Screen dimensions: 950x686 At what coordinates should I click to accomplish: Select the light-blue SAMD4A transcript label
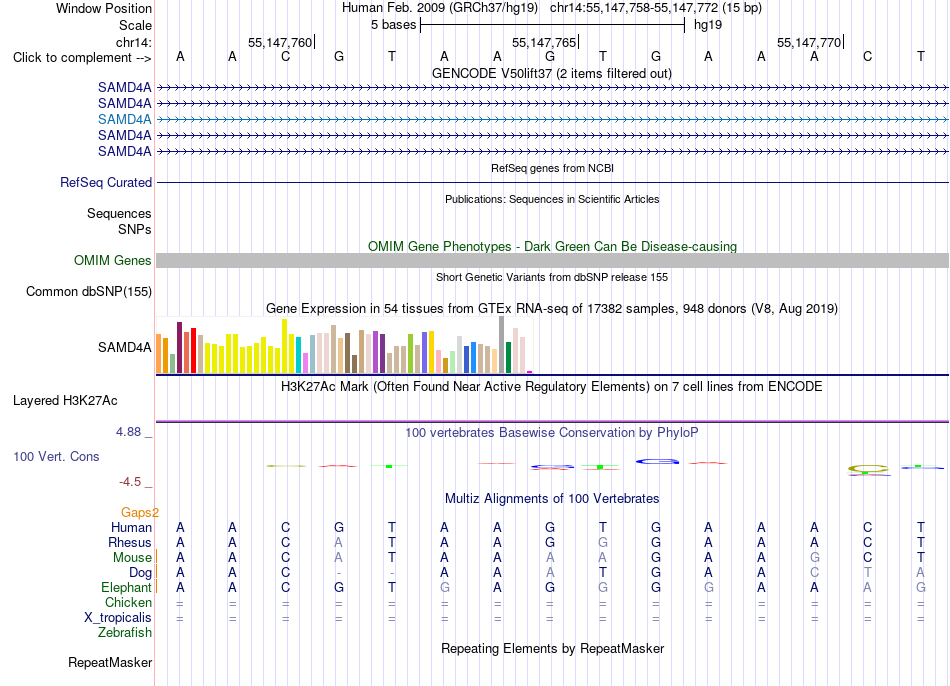[124, 119]
